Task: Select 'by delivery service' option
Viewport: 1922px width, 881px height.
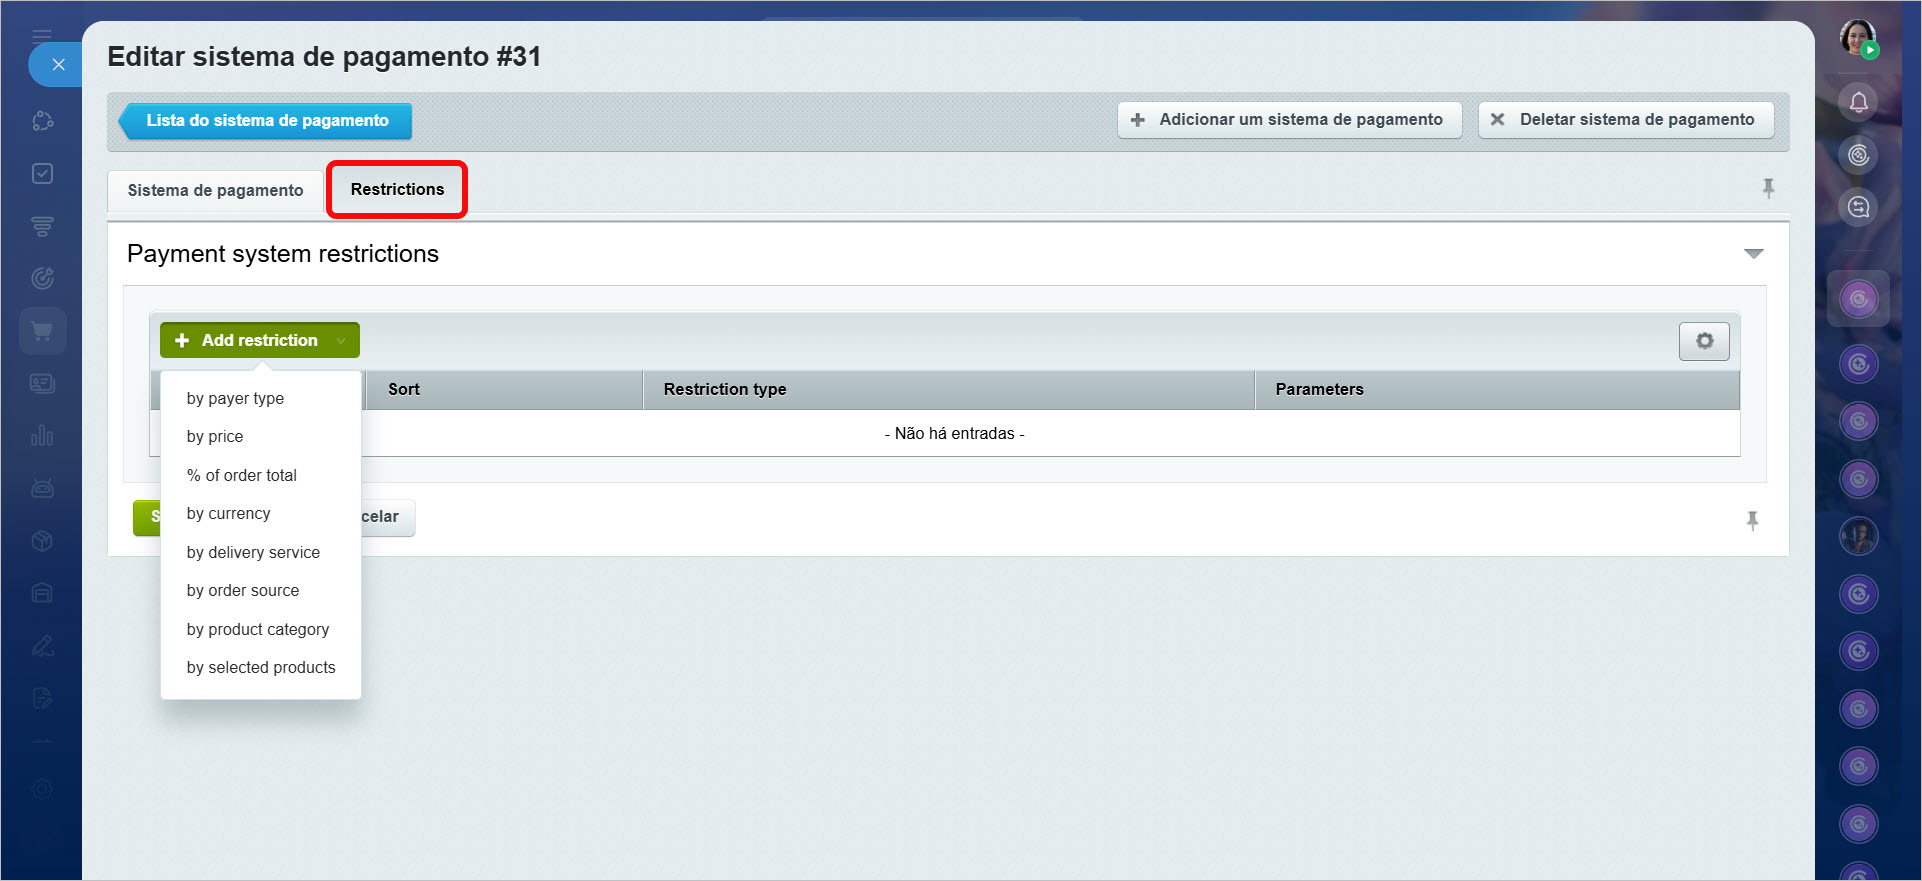Action: (253, 552)
